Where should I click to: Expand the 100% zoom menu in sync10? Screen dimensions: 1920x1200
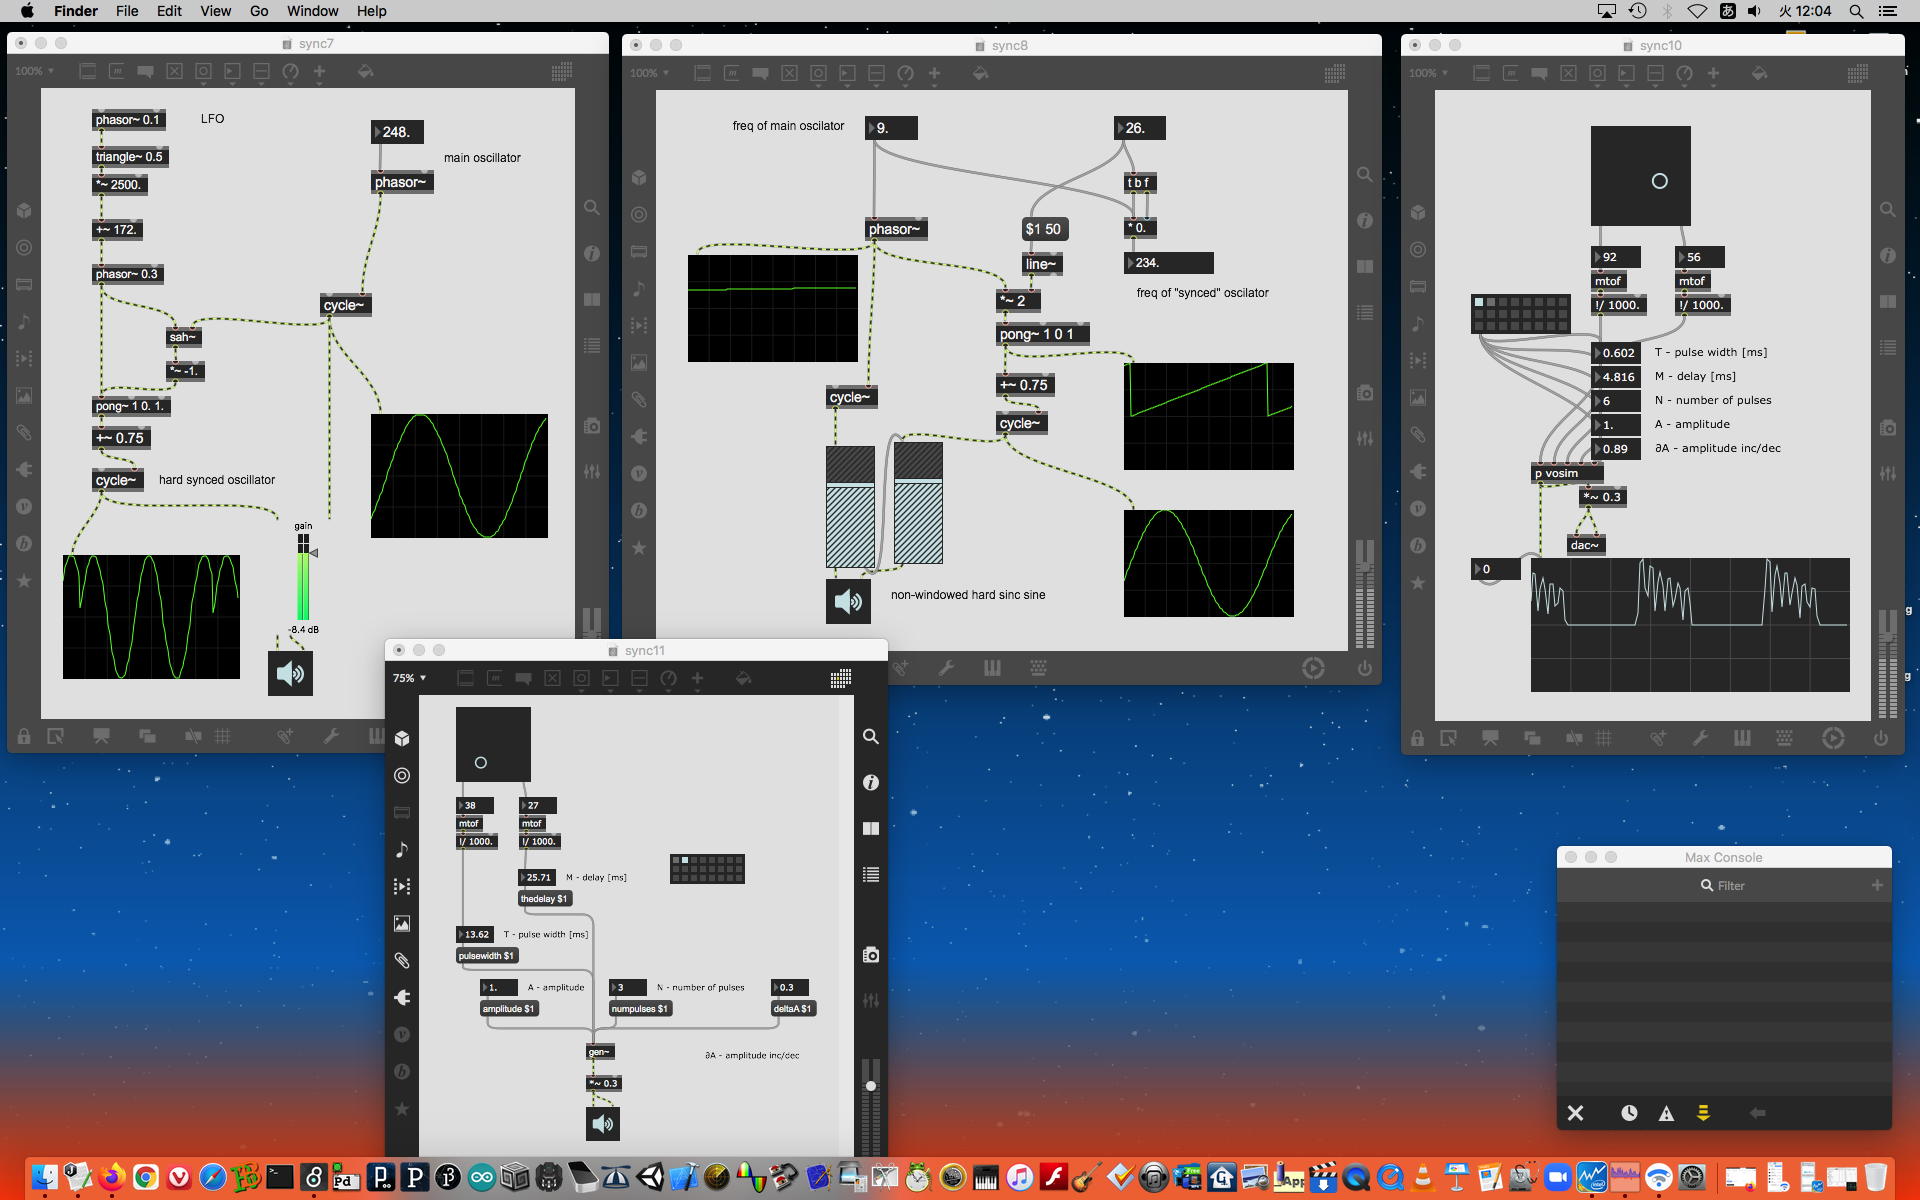pos(1429,73)
